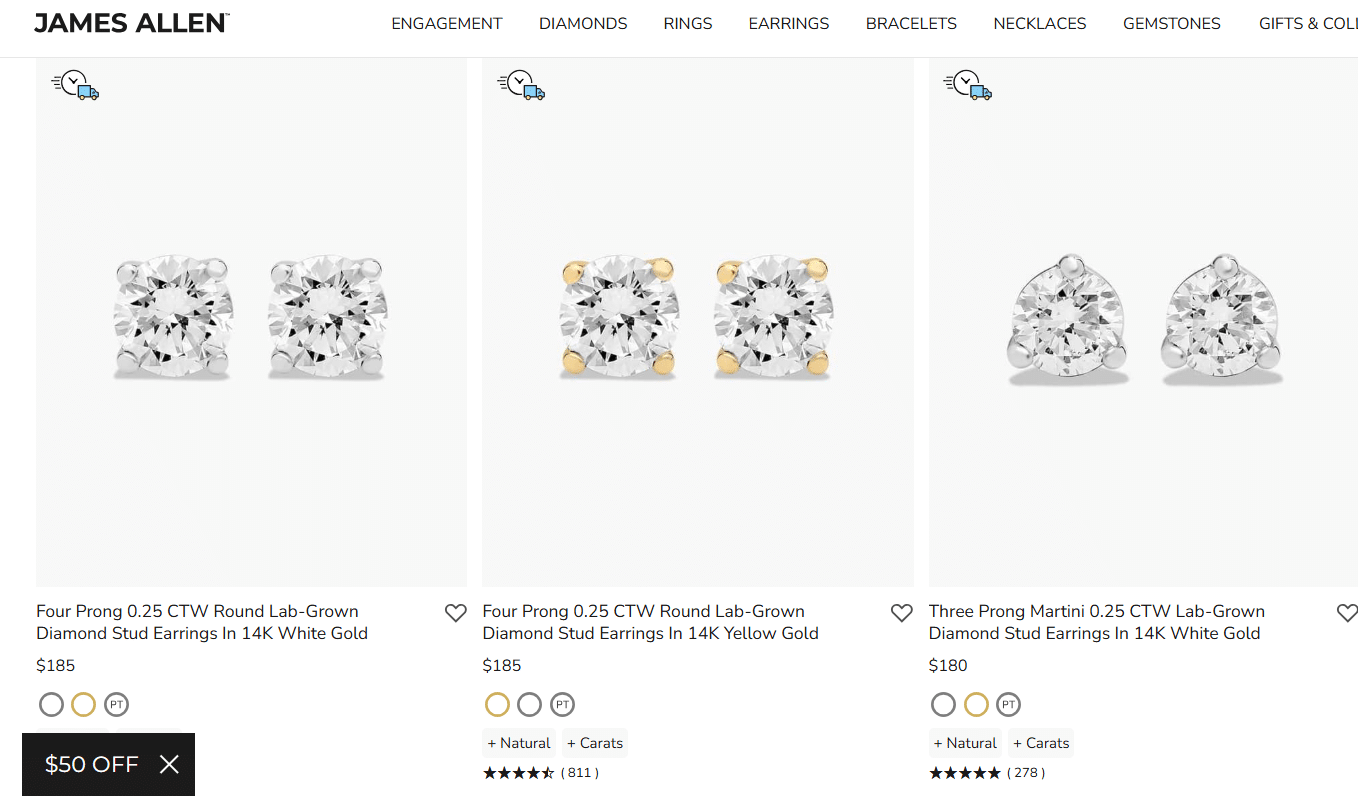Click fast shipping icon on Martini earrings

(x=968, y=86)
